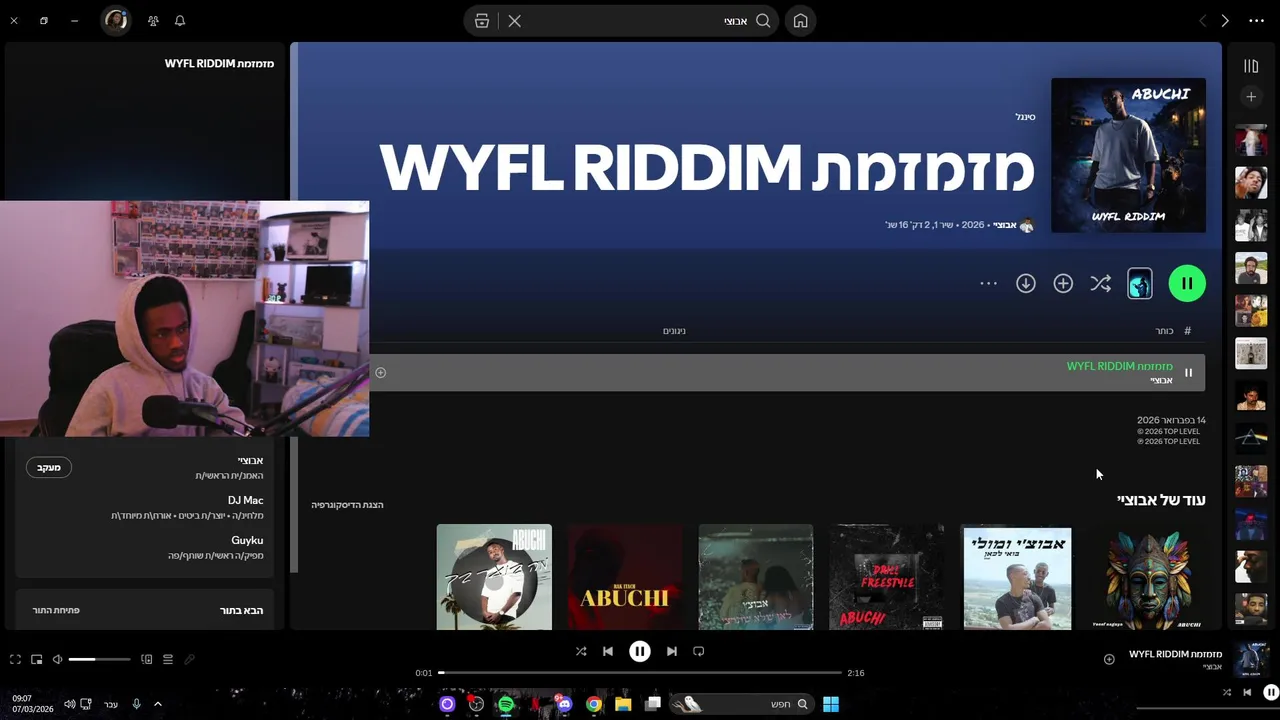Open WYFL RIDDIM album cover art
1280x720 pixels.
pos(1128,155)
